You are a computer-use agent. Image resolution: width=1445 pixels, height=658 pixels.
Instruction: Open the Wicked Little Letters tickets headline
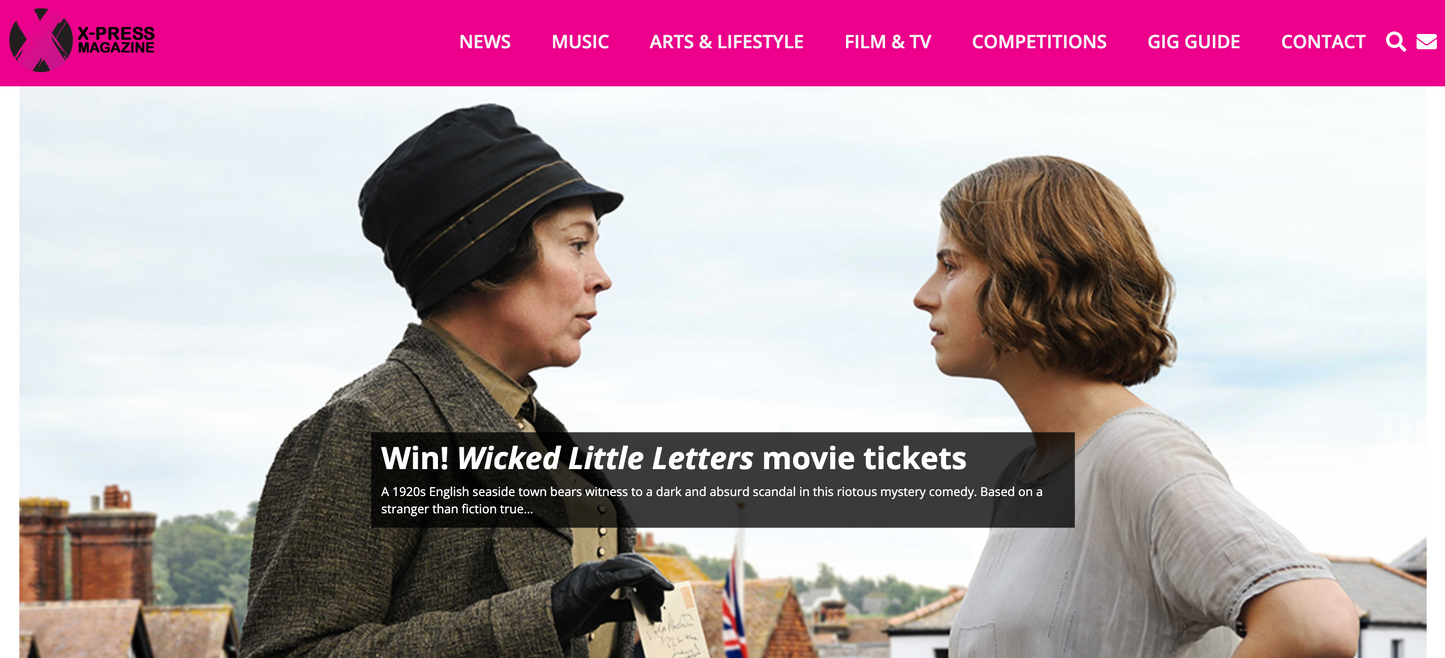[x=674, y=458]
